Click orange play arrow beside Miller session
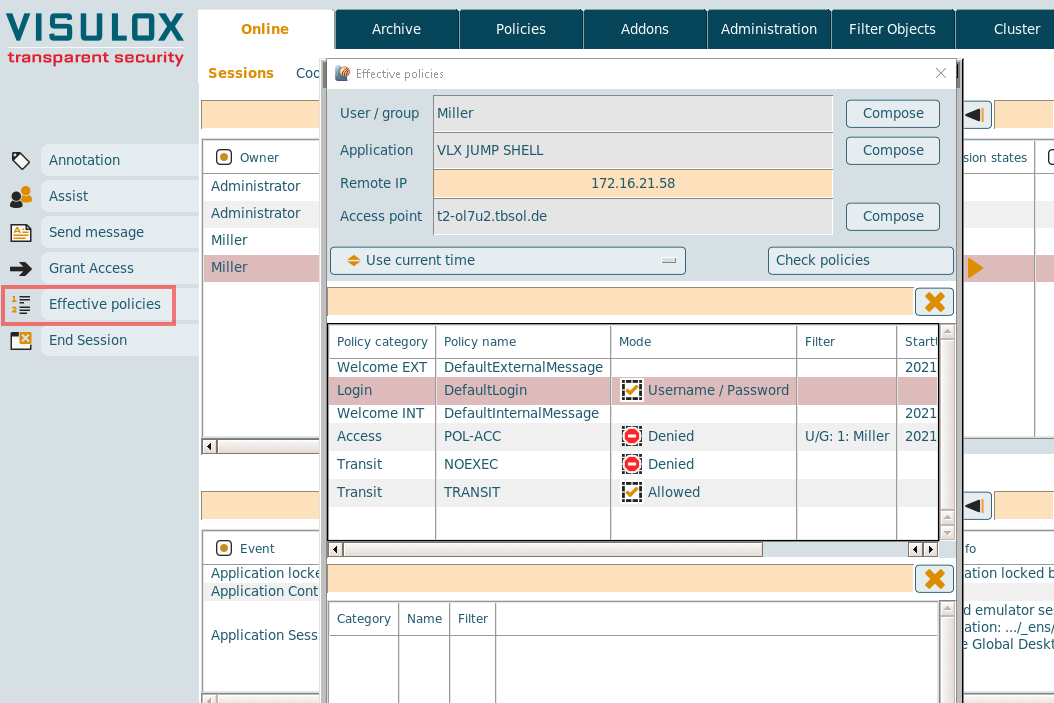 tap(975, 268)
